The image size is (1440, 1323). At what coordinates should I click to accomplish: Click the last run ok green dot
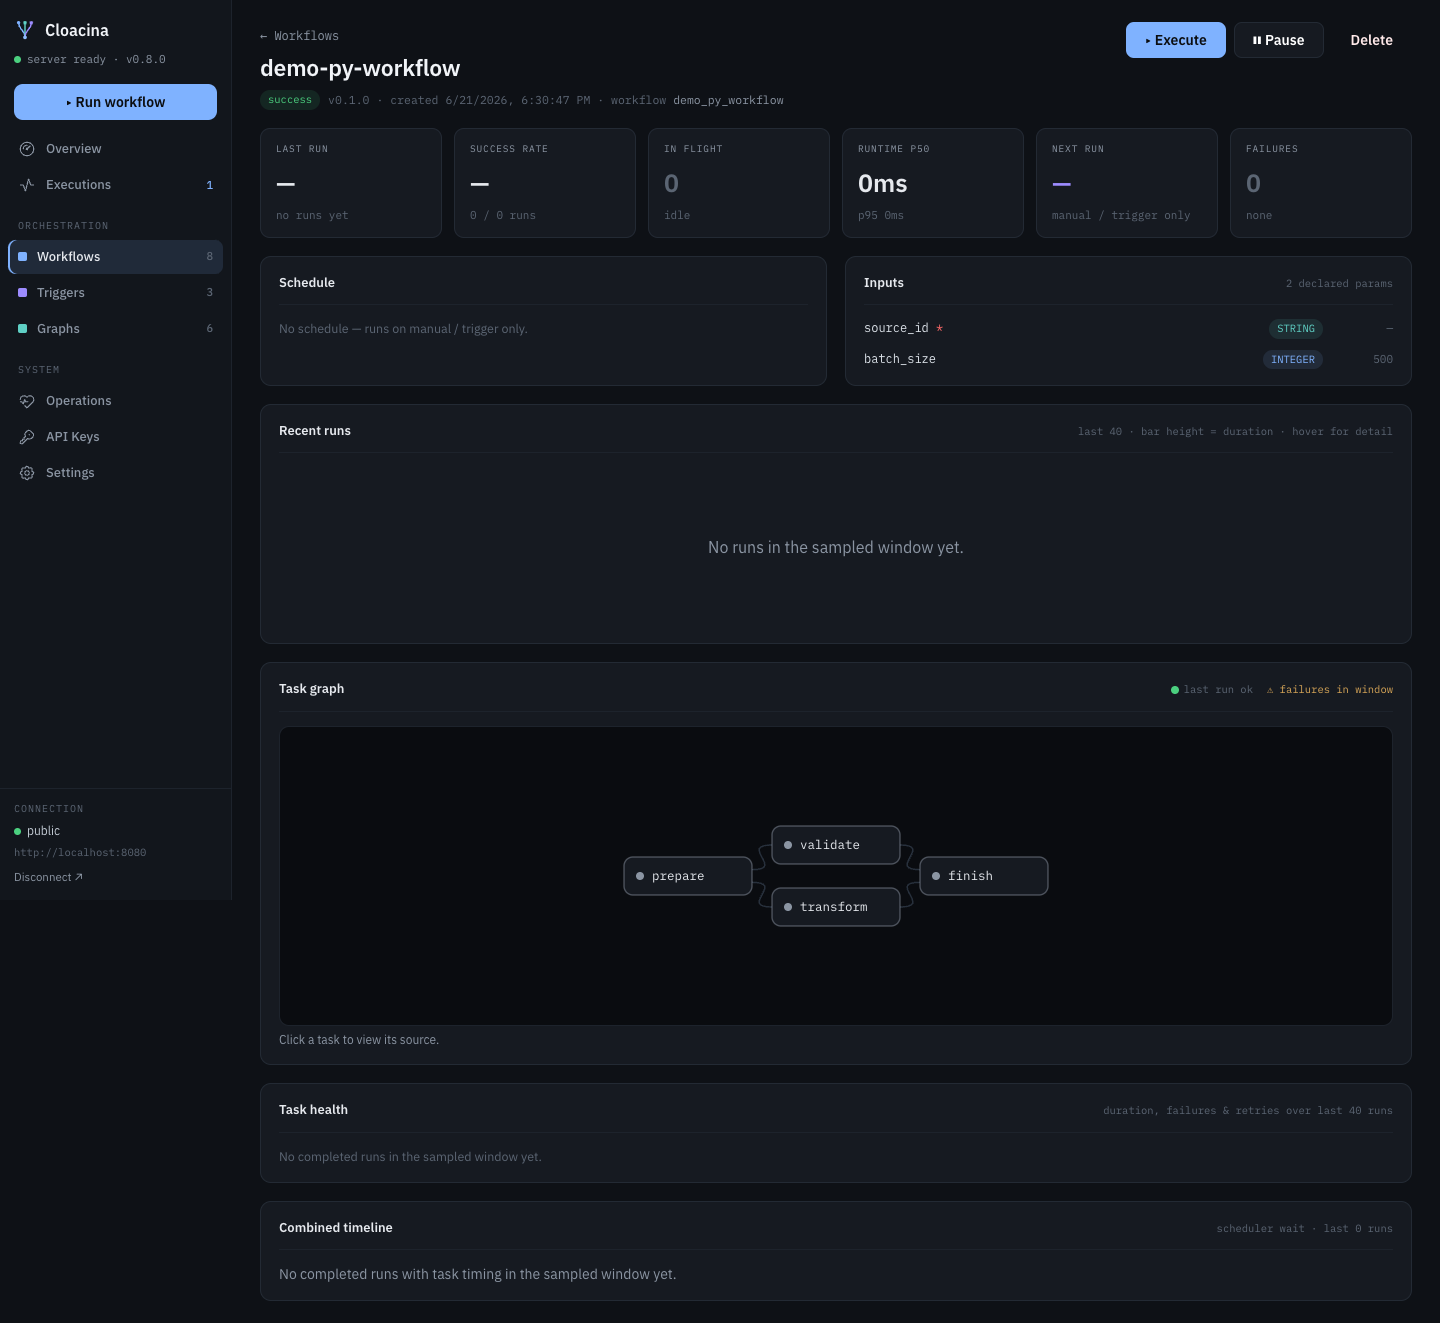click(1175, 690)
